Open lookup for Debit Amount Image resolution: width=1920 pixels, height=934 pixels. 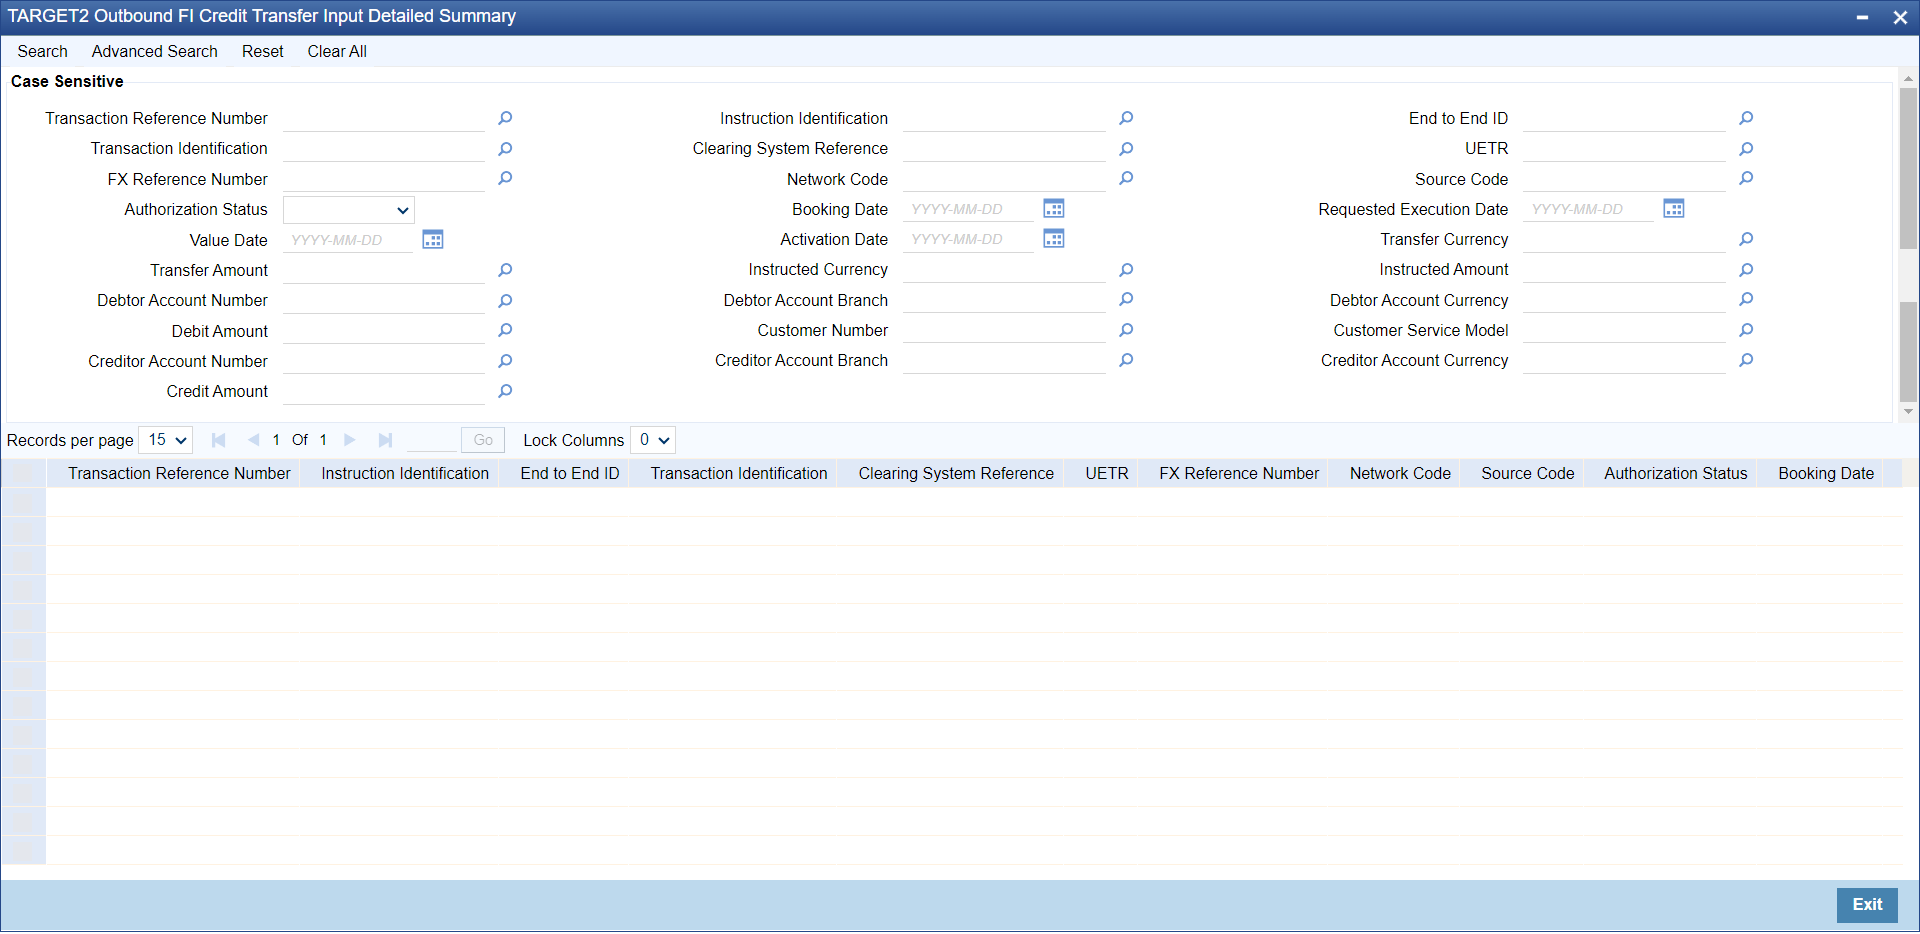coord(505,331)
